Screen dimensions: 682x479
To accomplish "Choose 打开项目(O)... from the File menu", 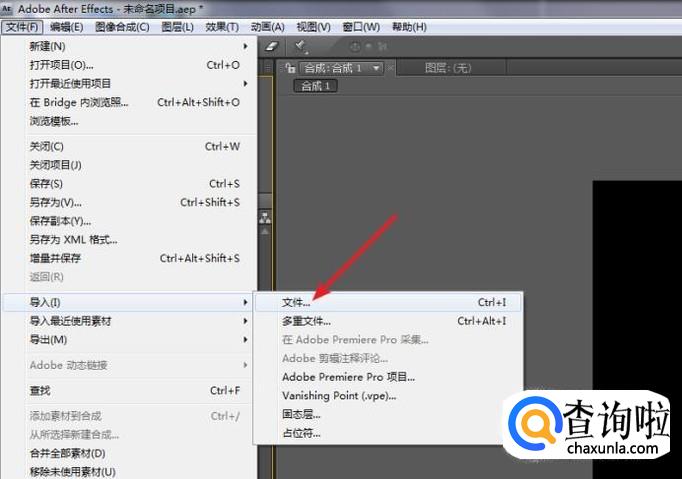I will tap(130, 65).
